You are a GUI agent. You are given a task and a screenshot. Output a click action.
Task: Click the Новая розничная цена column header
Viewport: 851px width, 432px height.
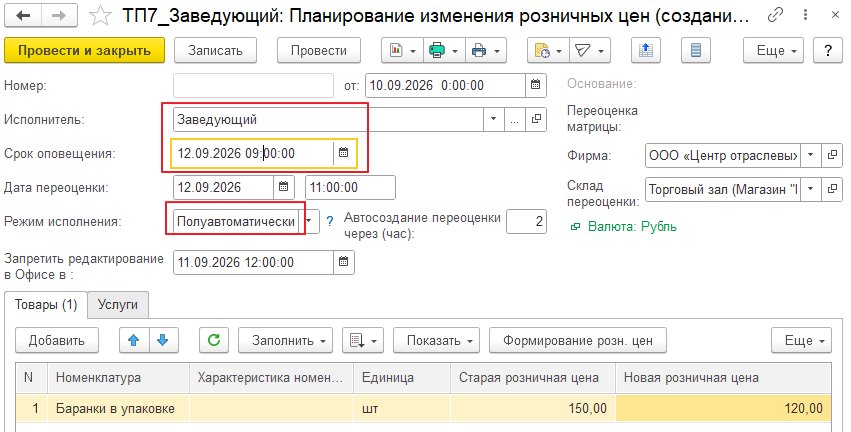(x=723, y=378)
